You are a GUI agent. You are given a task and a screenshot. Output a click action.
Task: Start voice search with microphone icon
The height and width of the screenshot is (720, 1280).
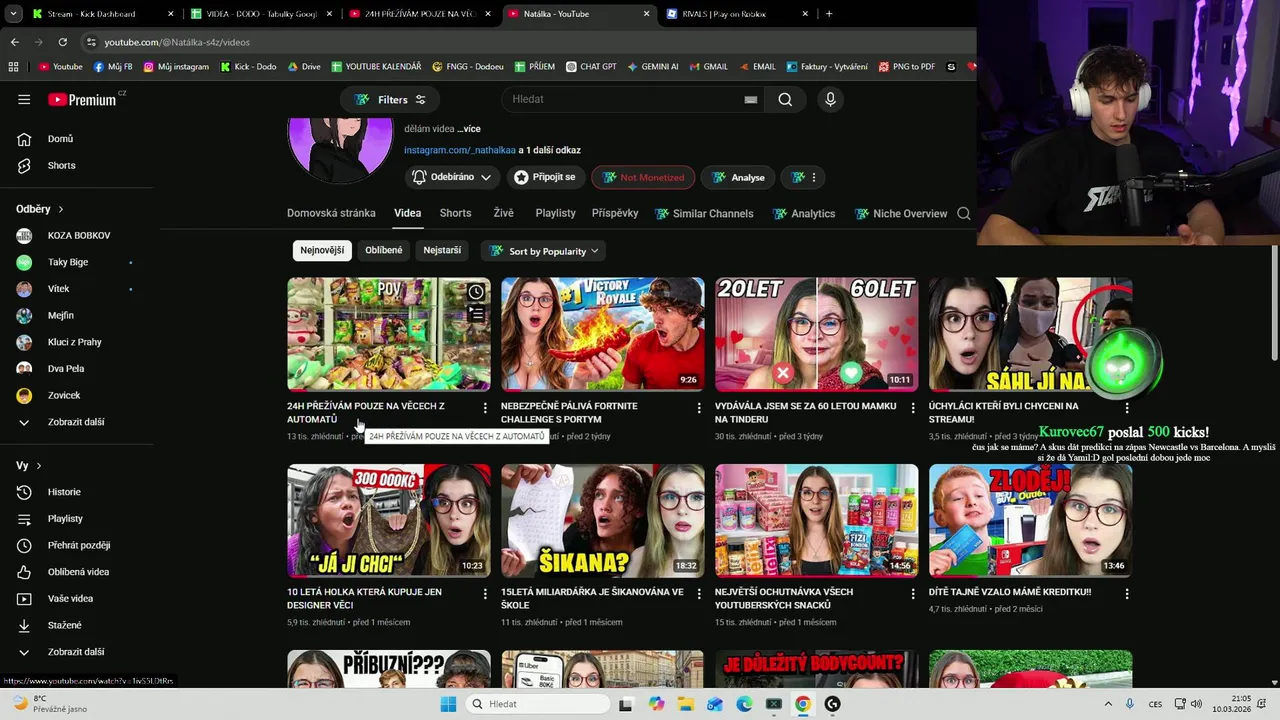point(830,99)
